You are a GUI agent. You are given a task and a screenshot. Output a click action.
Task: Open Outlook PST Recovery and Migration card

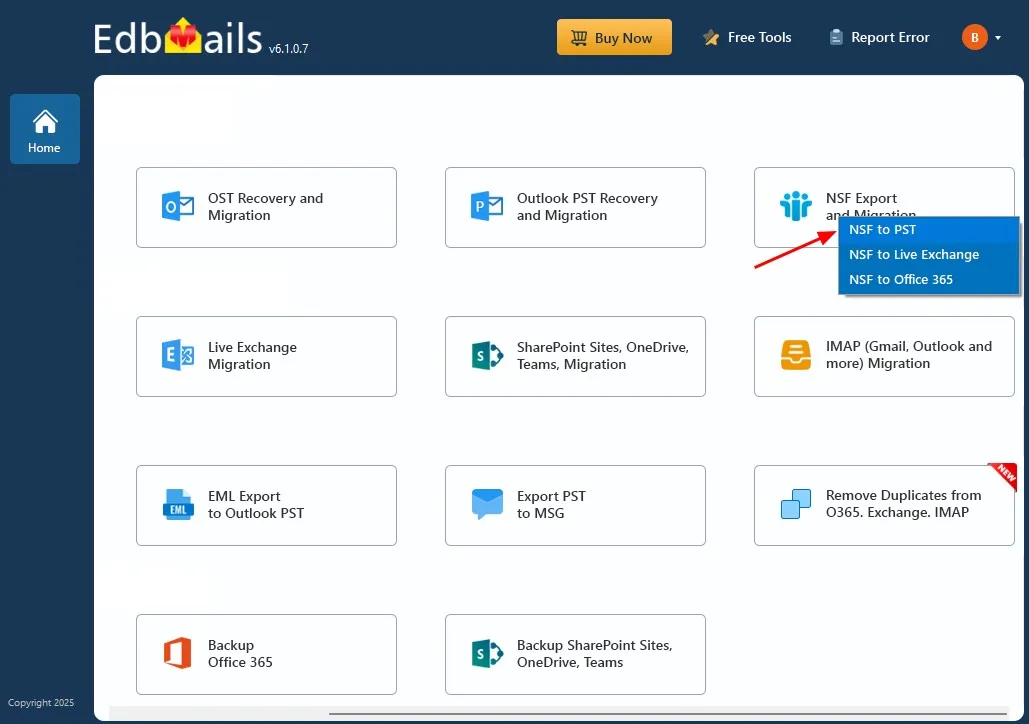575,207
